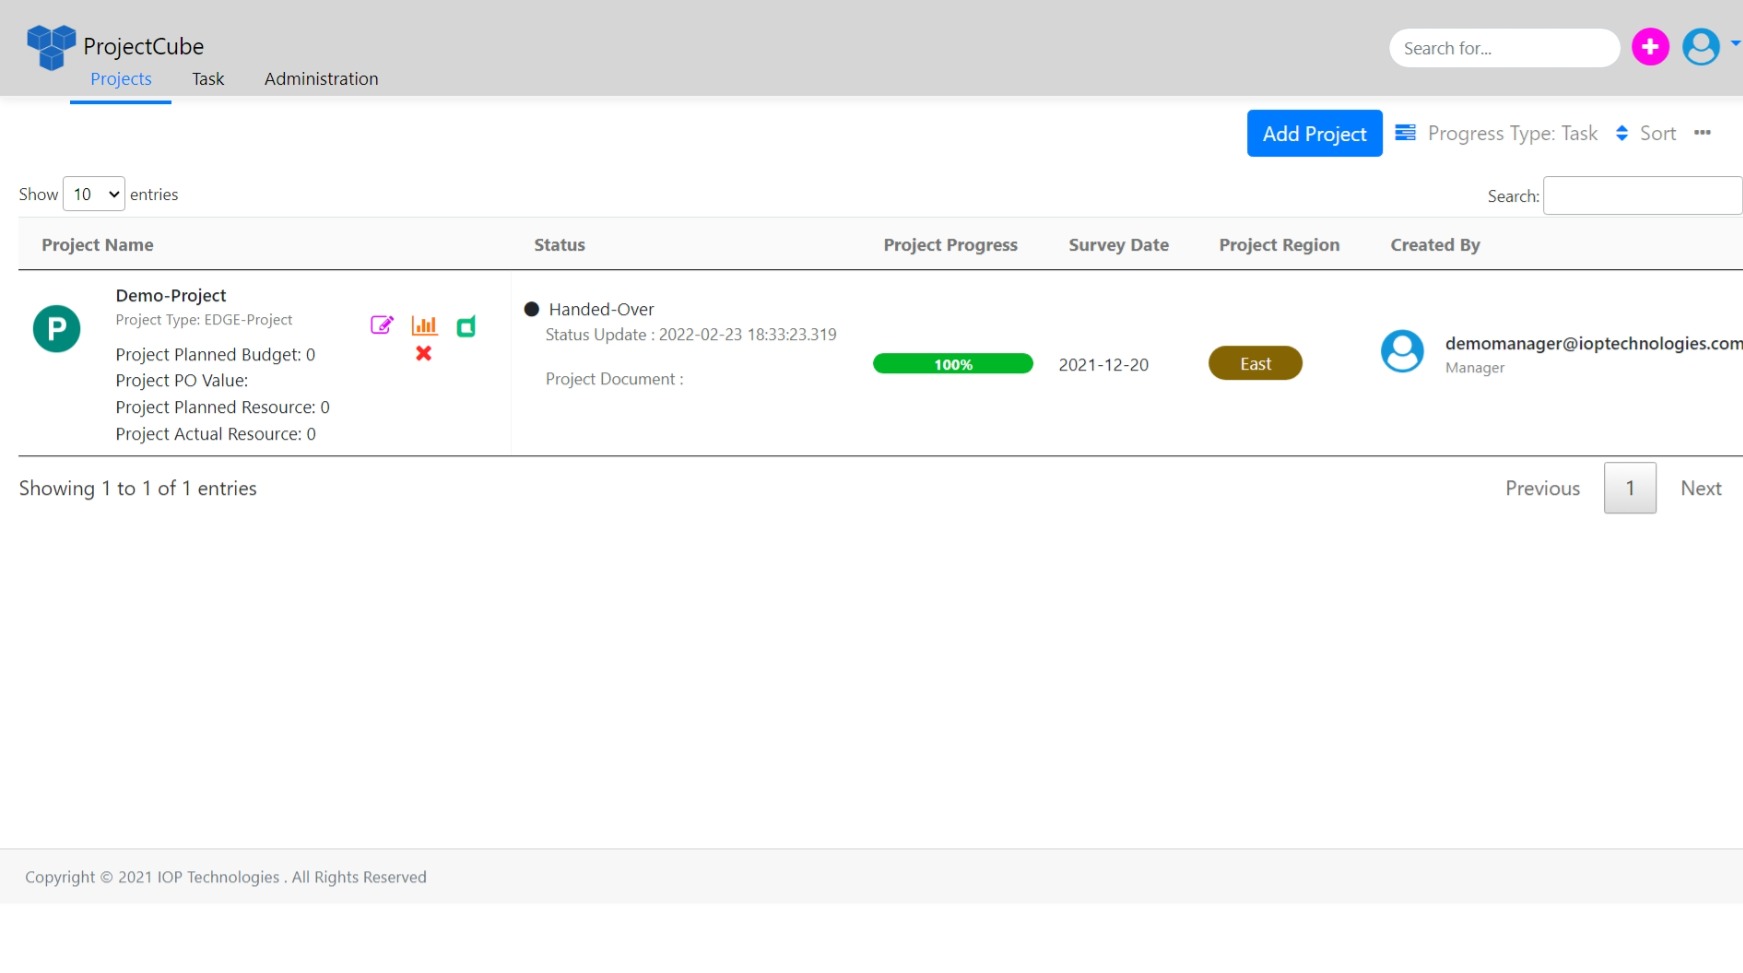Switch to the Task tab
The image size is (1743, 973).
point(208,79)
